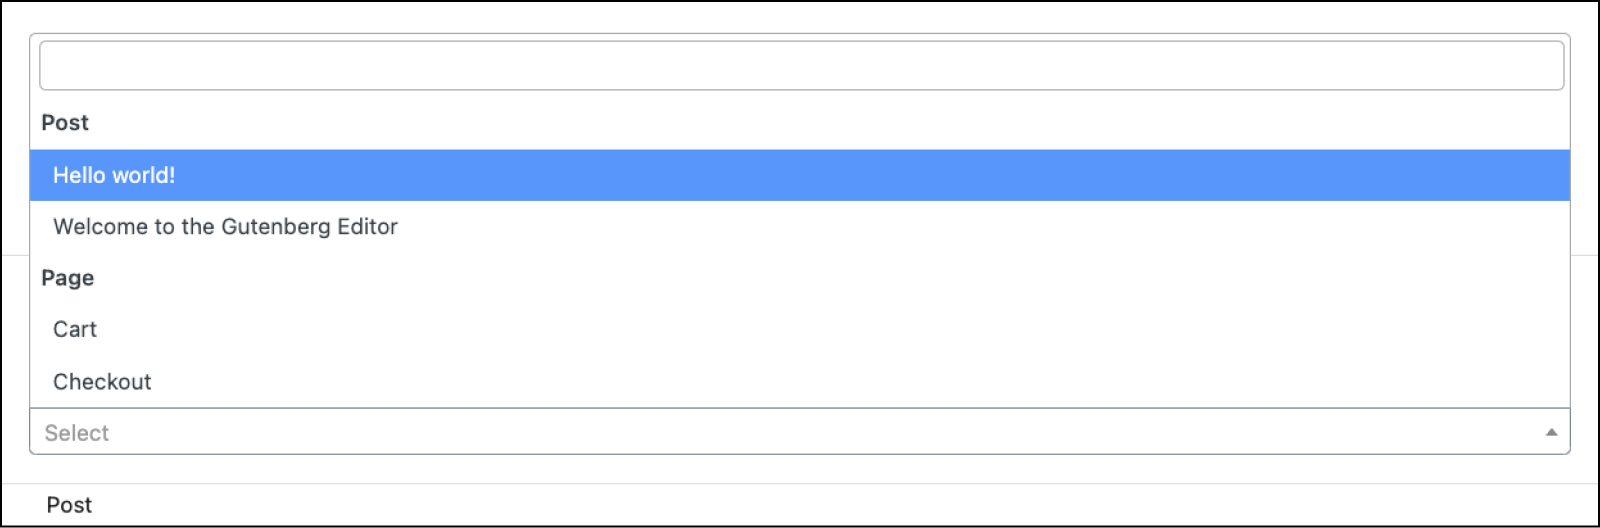1600x528 pixels.
Task: Choose "Welcome to the Gutenberg Editor" option
Action: pos(225,227)
